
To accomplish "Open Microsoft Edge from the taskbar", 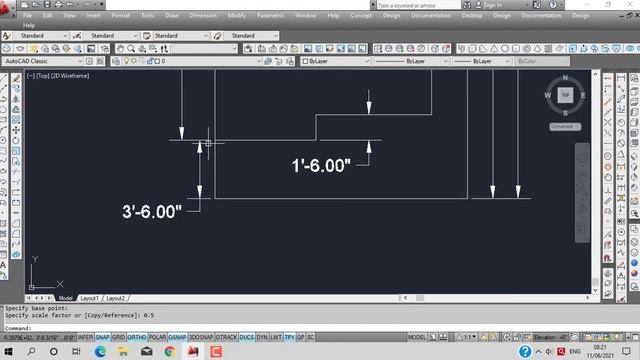I will pyautogui.click(x=100, y=351).
